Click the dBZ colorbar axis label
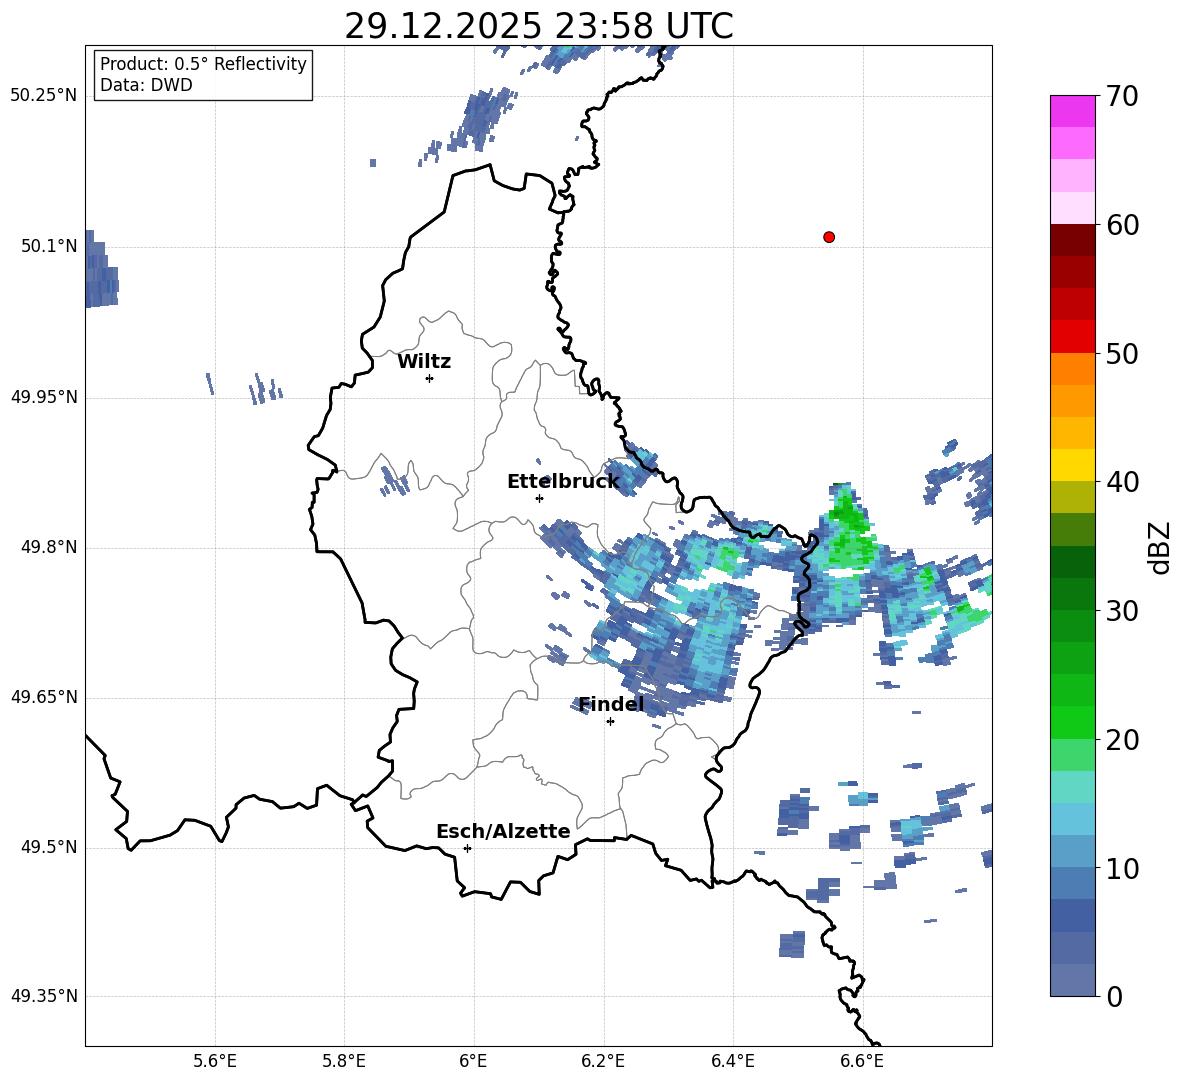Image resolution: width=1184 pixels, height=1081 pixels. [x=1161, y=547]
